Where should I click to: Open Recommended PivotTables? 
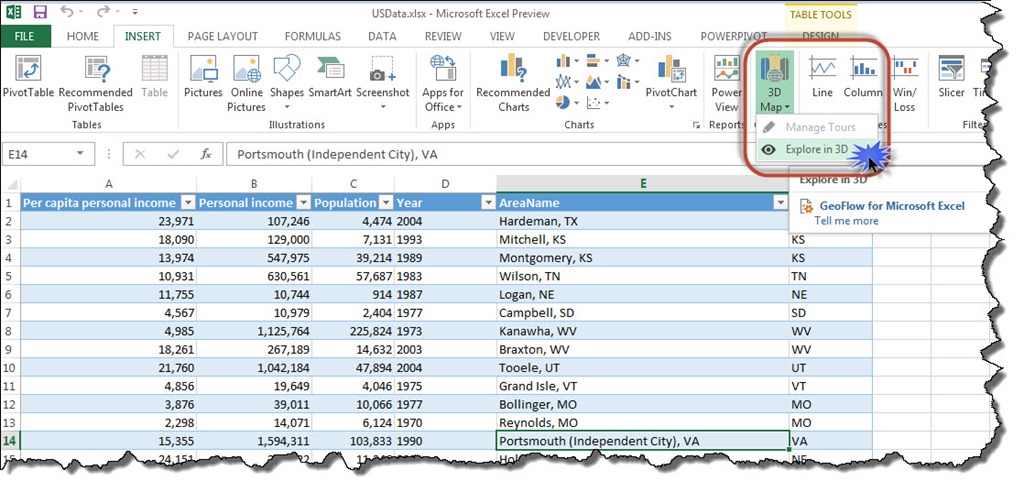95,84
